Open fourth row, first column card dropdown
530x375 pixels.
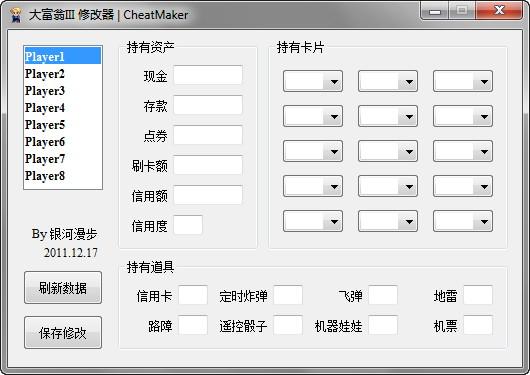coord(313,186)
